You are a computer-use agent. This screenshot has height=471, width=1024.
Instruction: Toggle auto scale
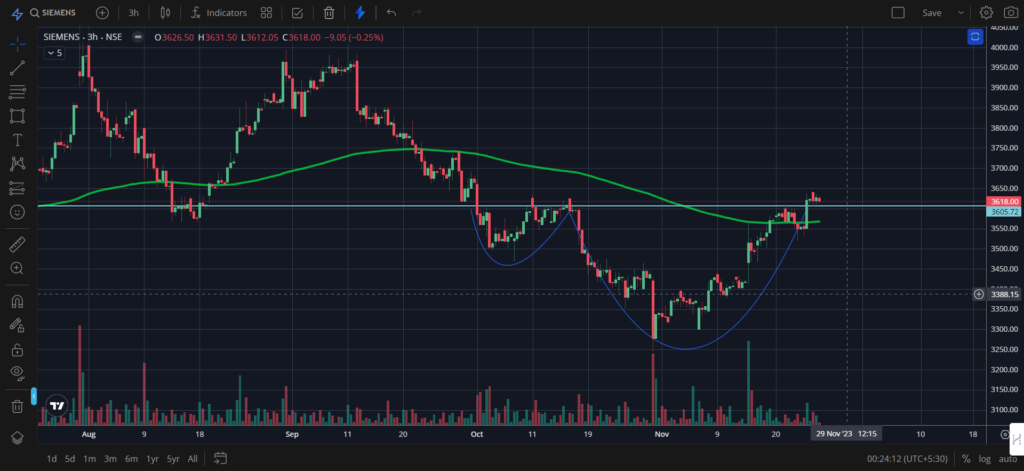point(1008,459)
